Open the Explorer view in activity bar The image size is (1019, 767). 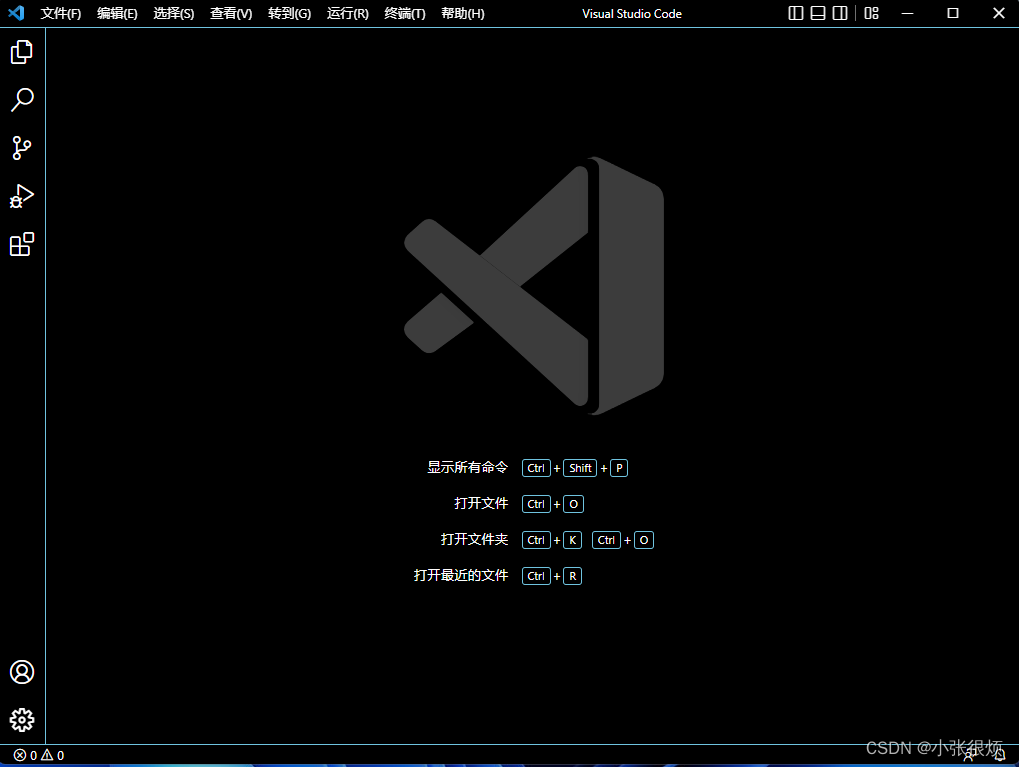(21, 52)
